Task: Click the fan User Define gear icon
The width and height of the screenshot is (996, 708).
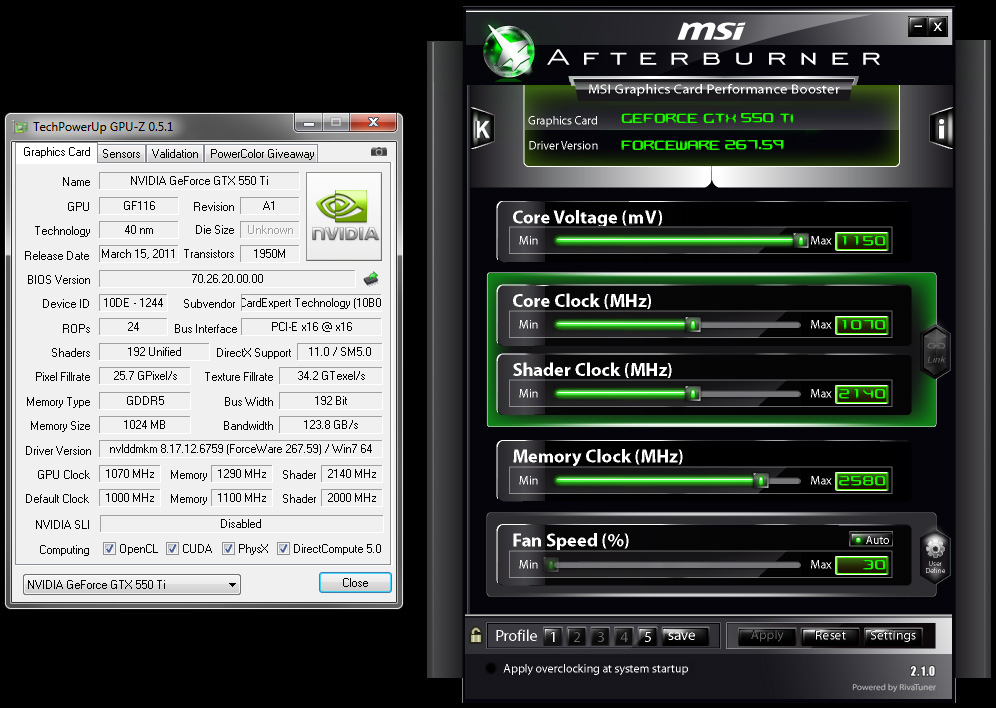Action: tap(935, 556)
